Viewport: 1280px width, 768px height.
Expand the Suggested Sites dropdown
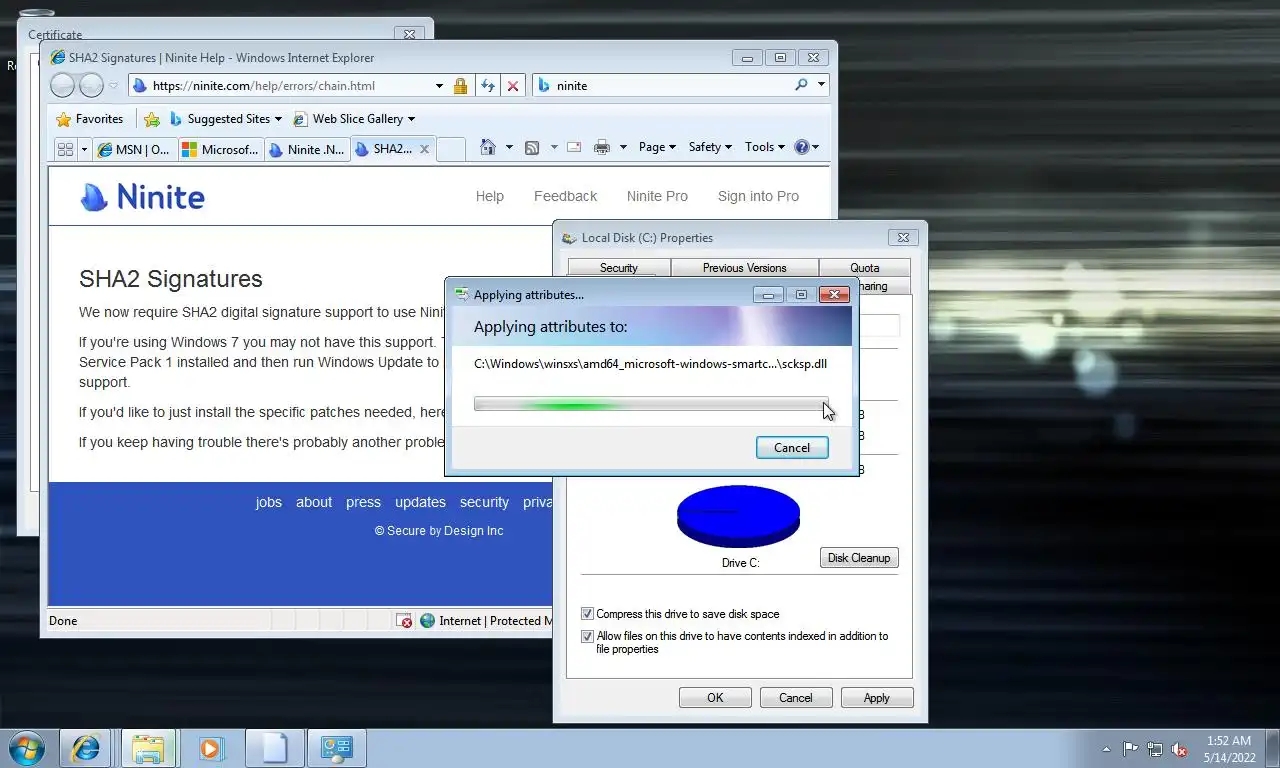point(278,119)
